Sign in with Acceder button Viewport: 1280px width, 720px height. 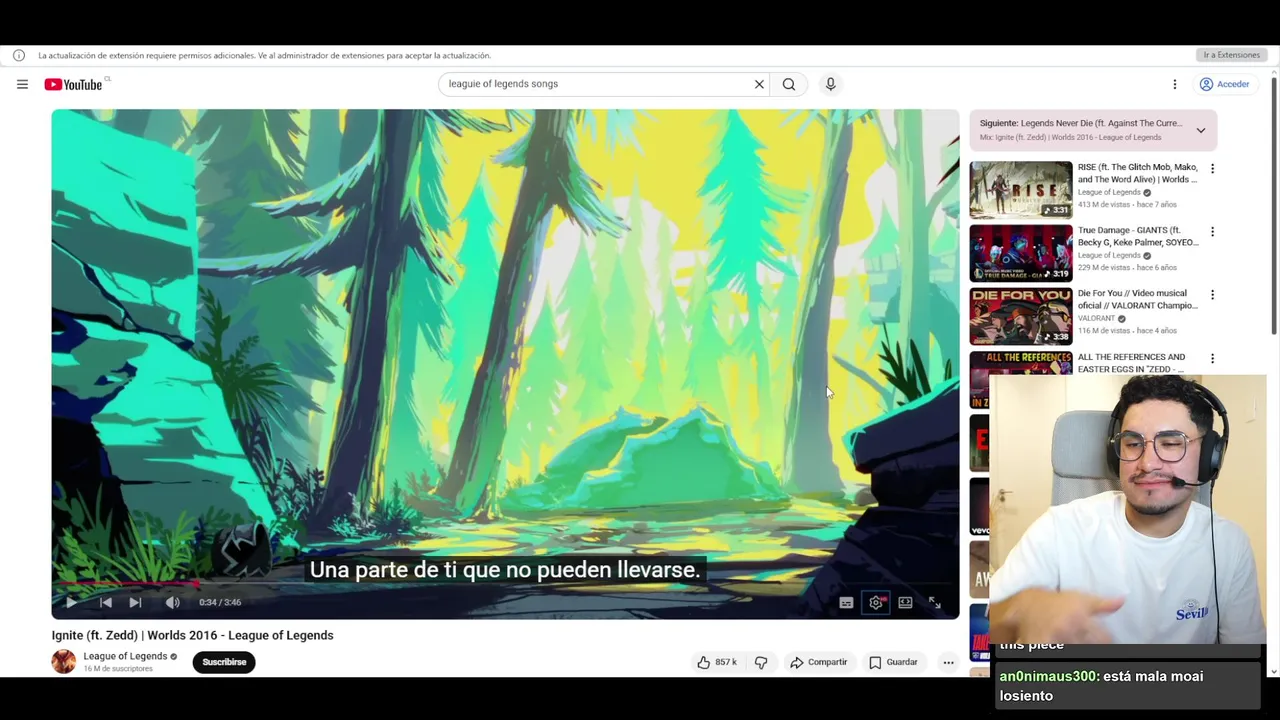pyautogui.click(x=1225, y=84)
